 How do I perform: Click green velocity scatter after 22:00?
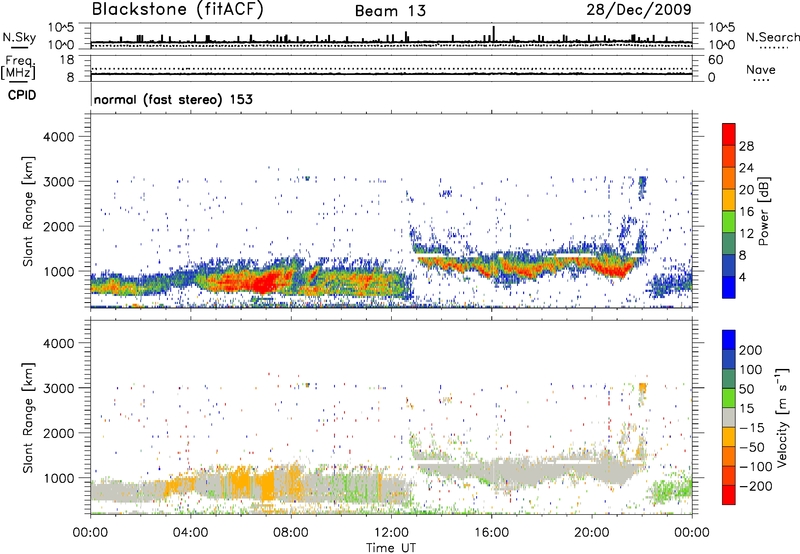[671, 491]
